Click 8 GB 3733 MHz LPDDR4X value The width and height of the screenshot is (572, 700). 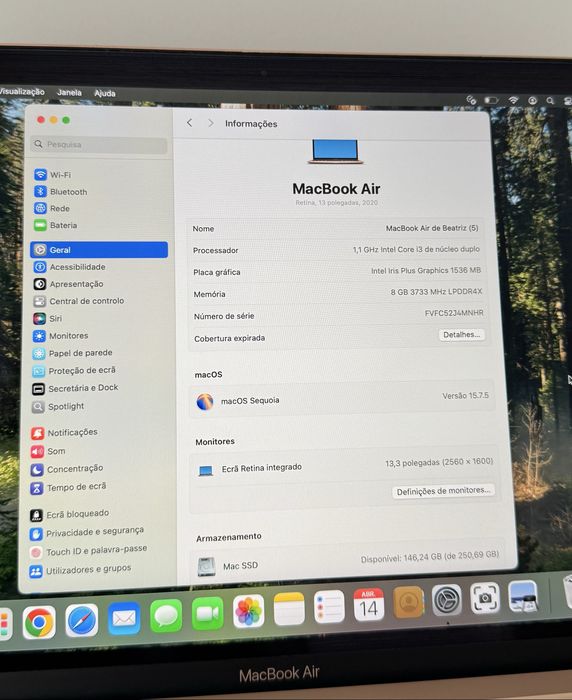pos(436,292)
